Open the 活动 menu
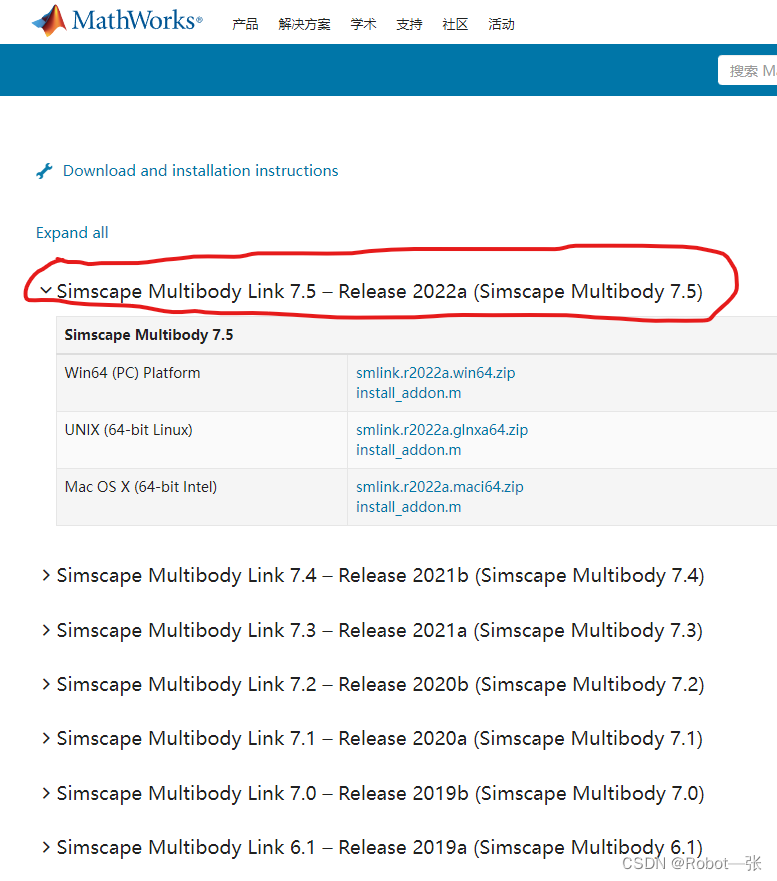The image size is (777, 881). point(501,24)
